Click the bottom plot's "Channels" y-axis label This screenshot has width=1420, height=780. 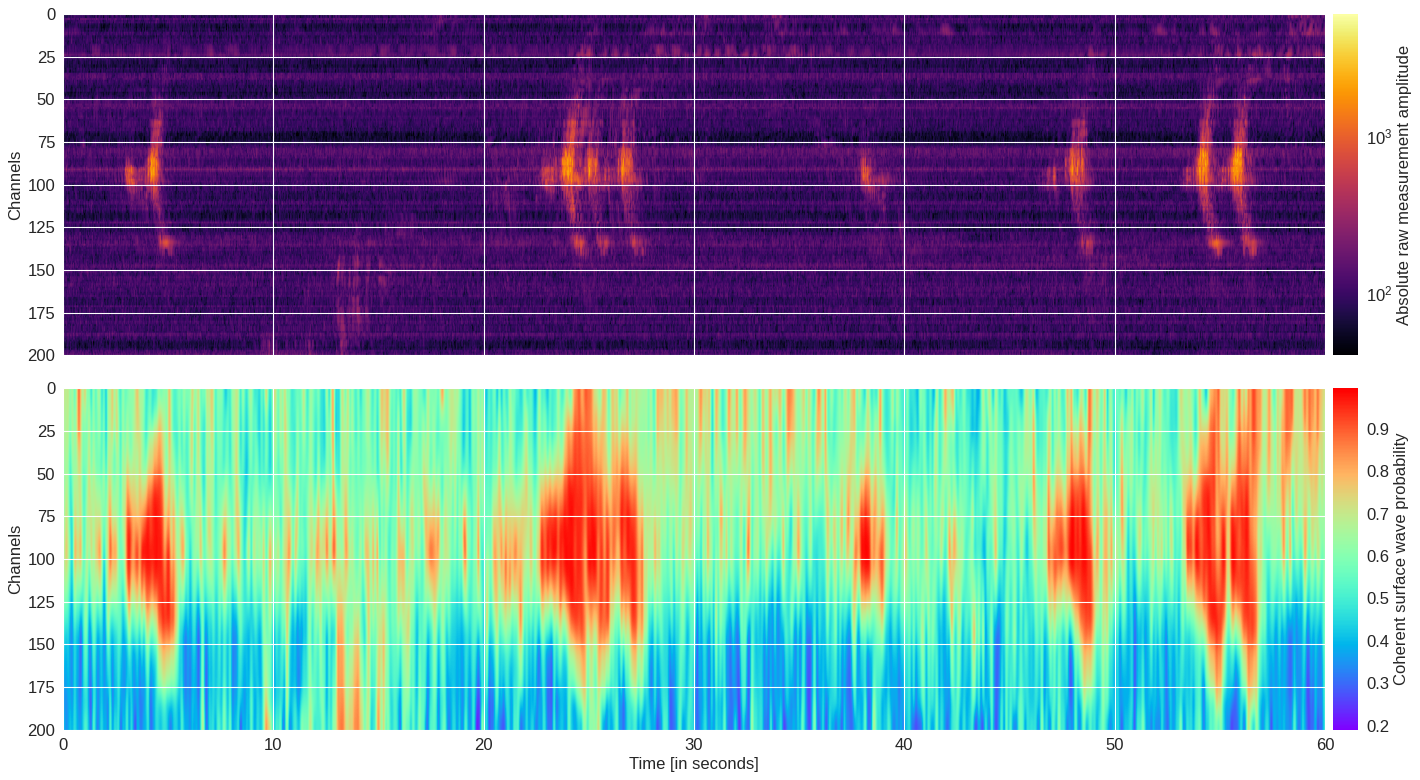[x=14, y=559]
